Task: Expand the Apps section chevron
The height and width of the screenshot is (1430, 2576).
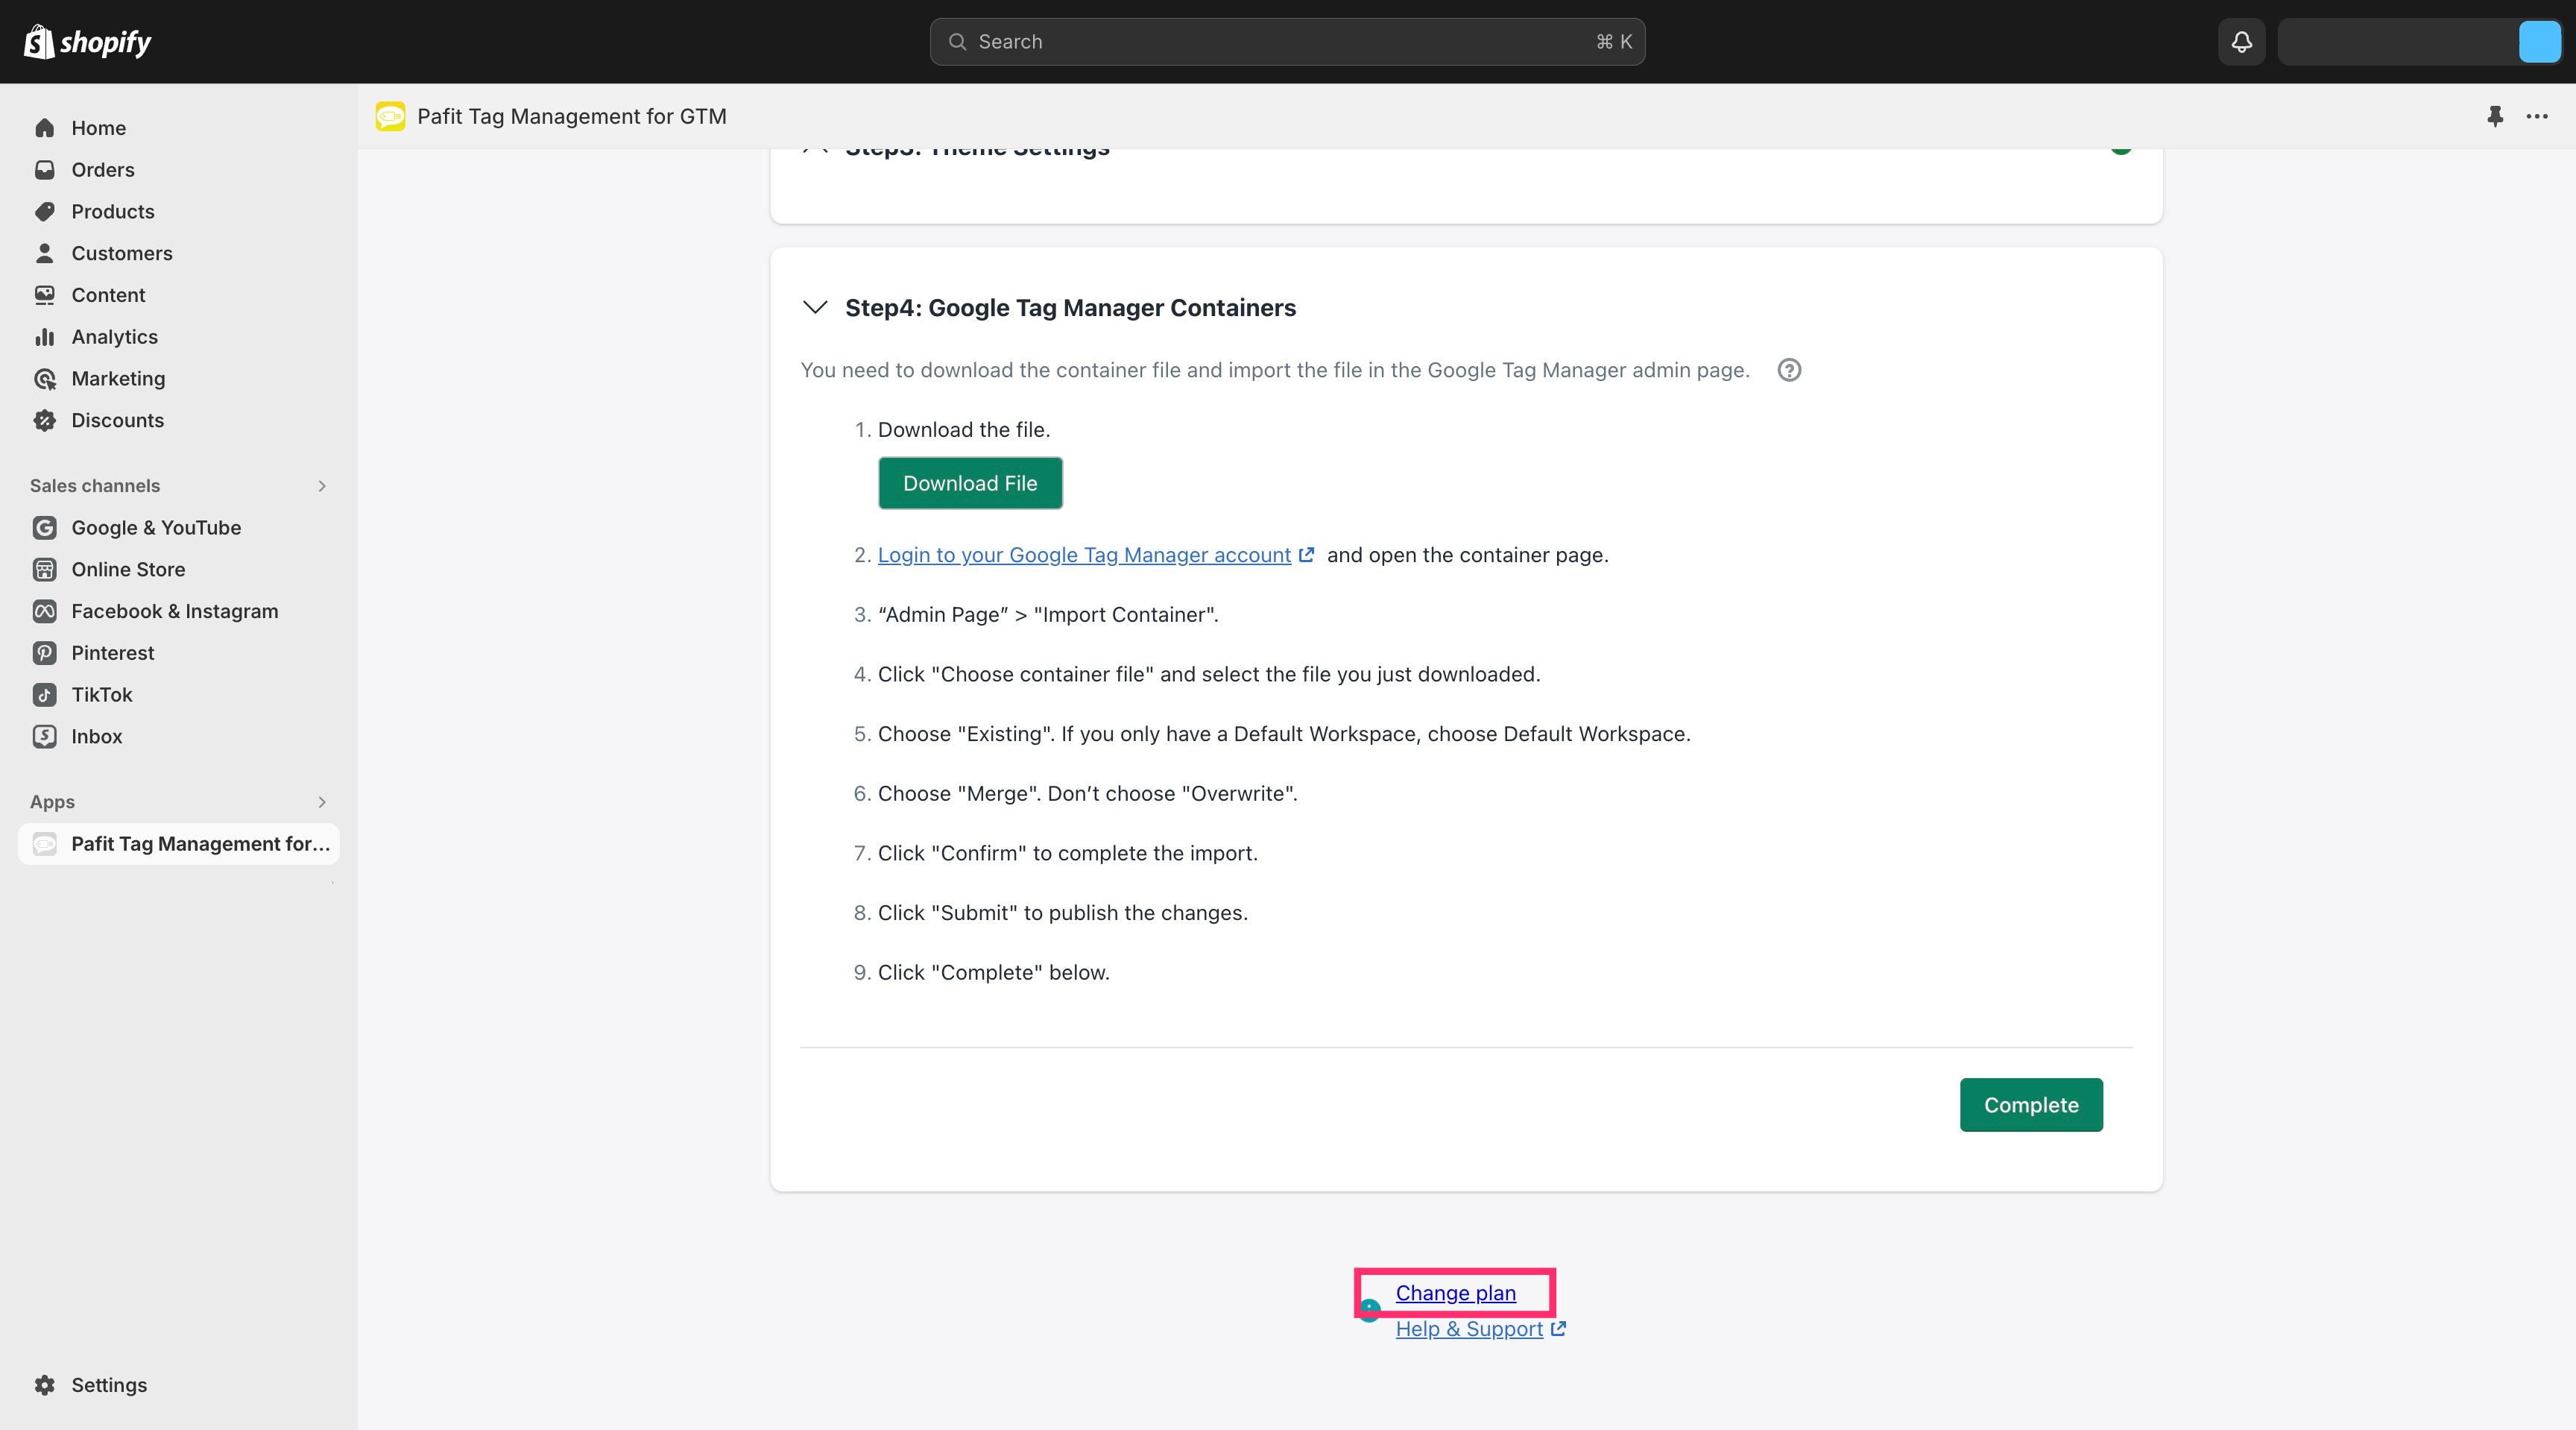Action: tap(322, 802)
